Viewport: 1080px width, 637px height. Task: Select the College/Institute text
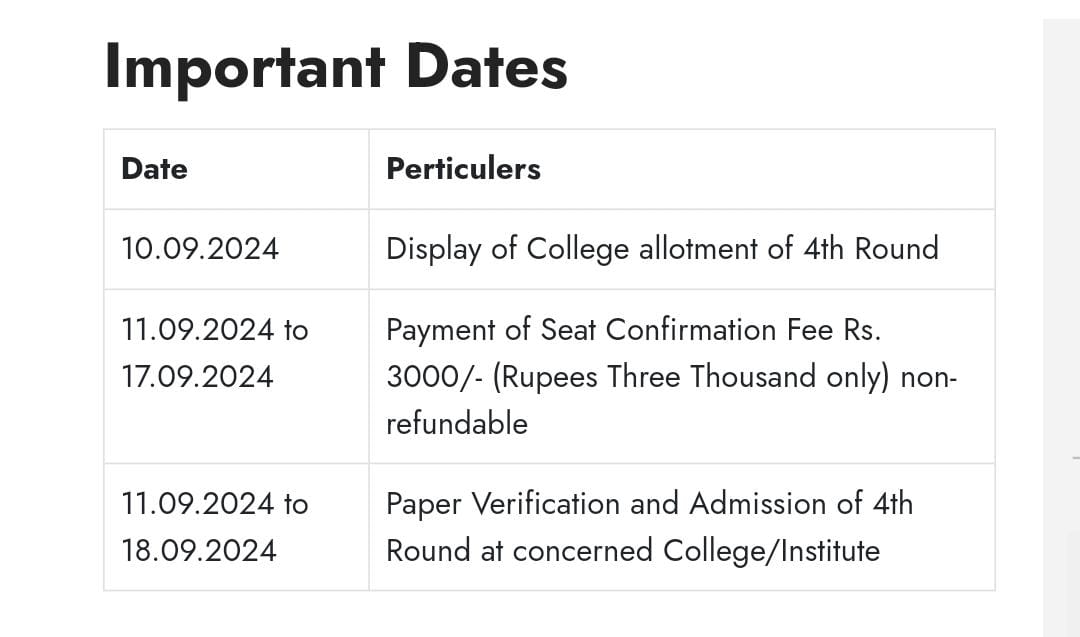pyautogui.click(x=771, y=551)
